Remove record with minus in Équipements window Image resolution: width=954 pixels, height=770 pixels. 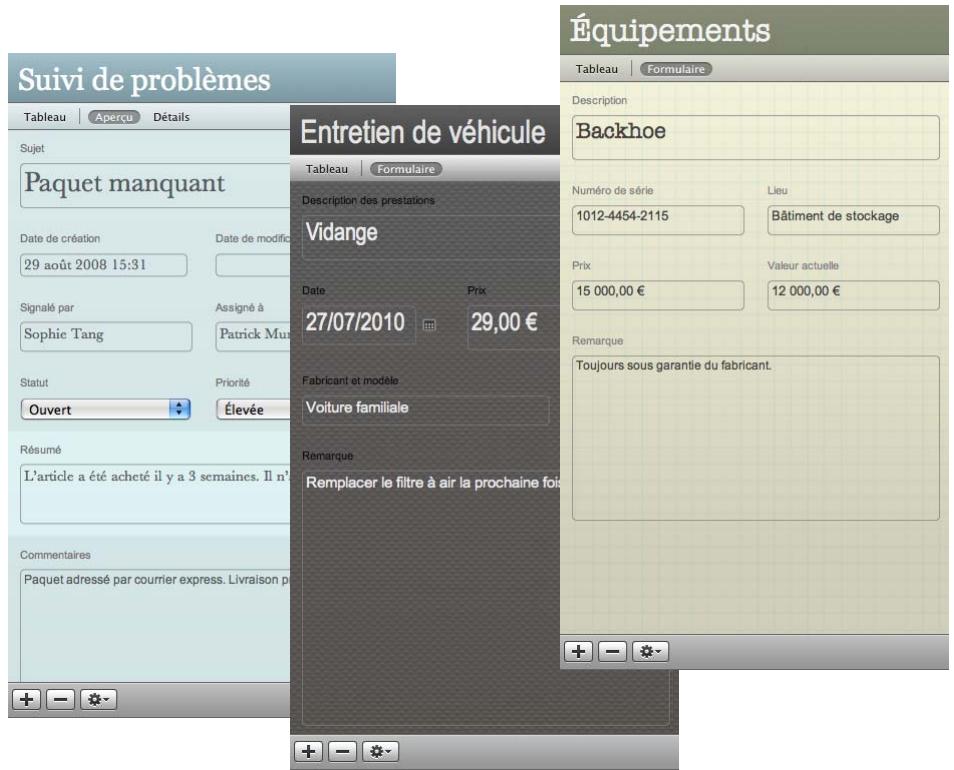(613, 651)
